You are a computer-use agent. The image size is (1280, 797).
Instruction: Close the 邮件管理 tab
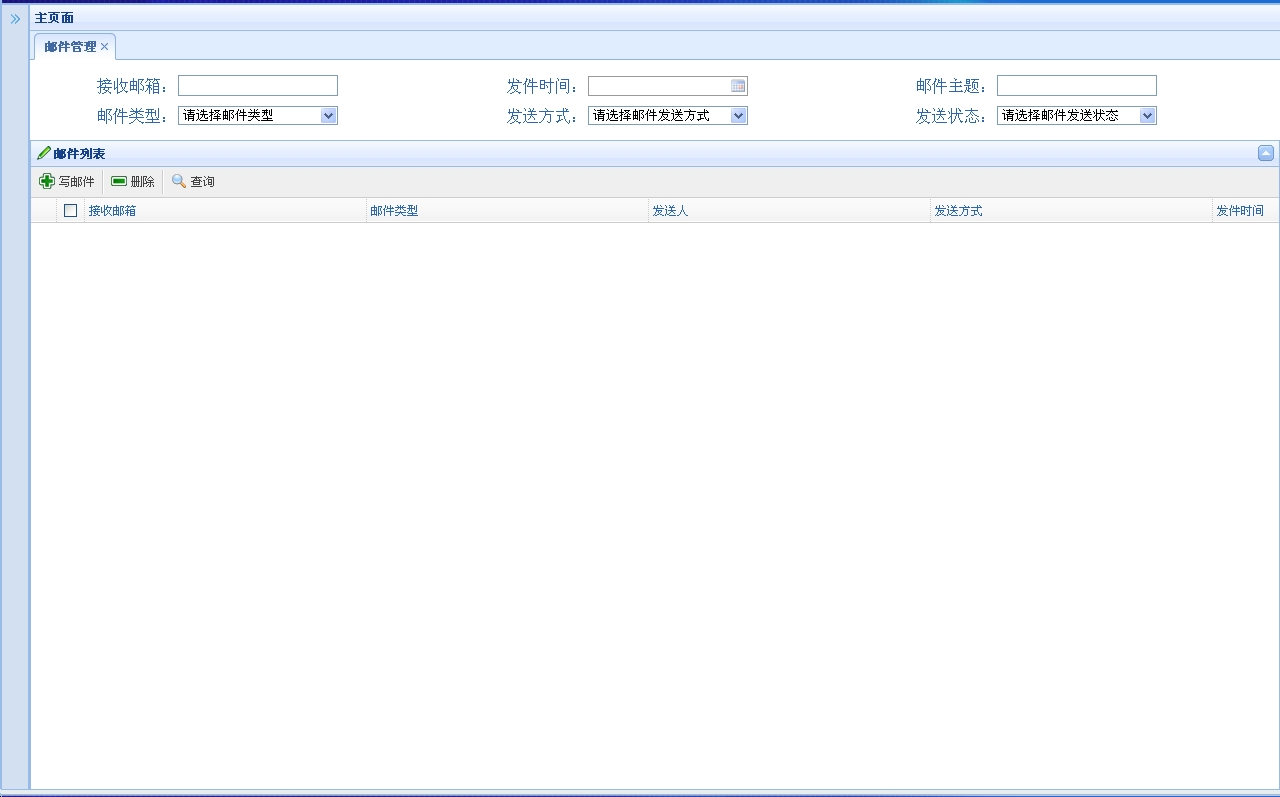click(104, 47)
